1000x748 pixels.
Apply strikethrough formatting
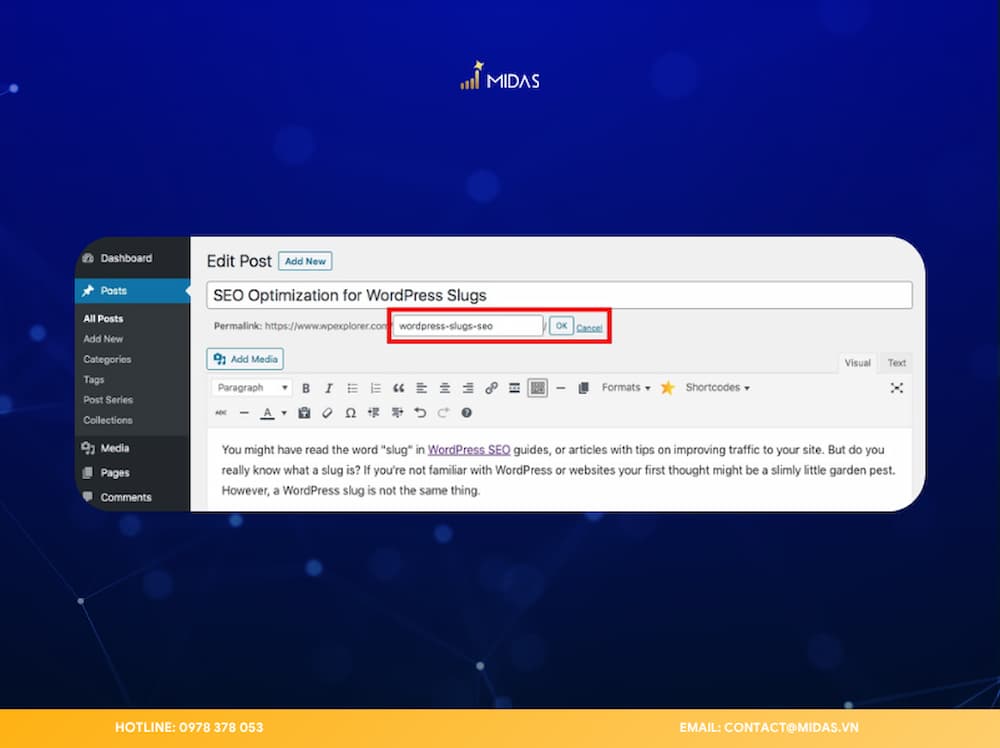221,413
